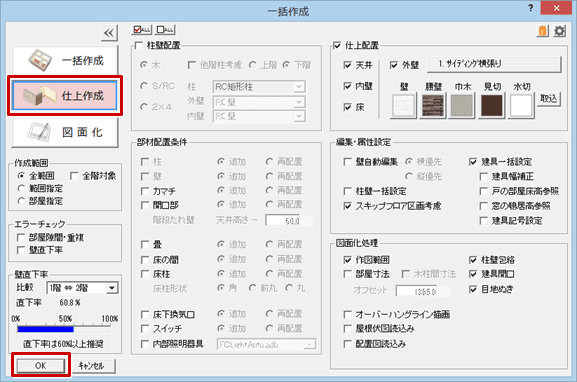Select the 一括作成 mode button
Viewport: 577px width, 382px height.
pos(65,60)
